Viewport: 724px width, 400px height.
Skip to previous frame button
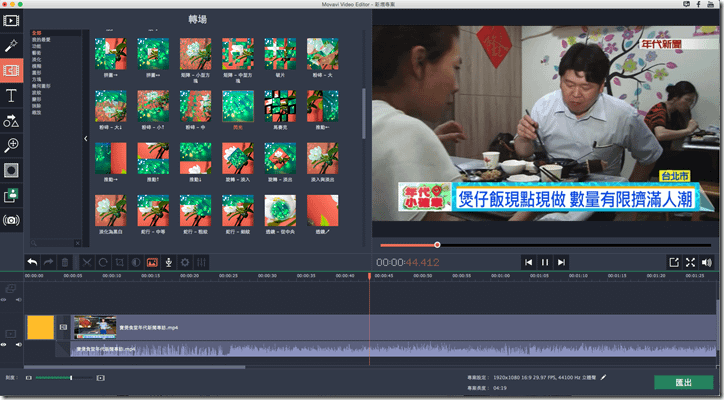(529, 262)
